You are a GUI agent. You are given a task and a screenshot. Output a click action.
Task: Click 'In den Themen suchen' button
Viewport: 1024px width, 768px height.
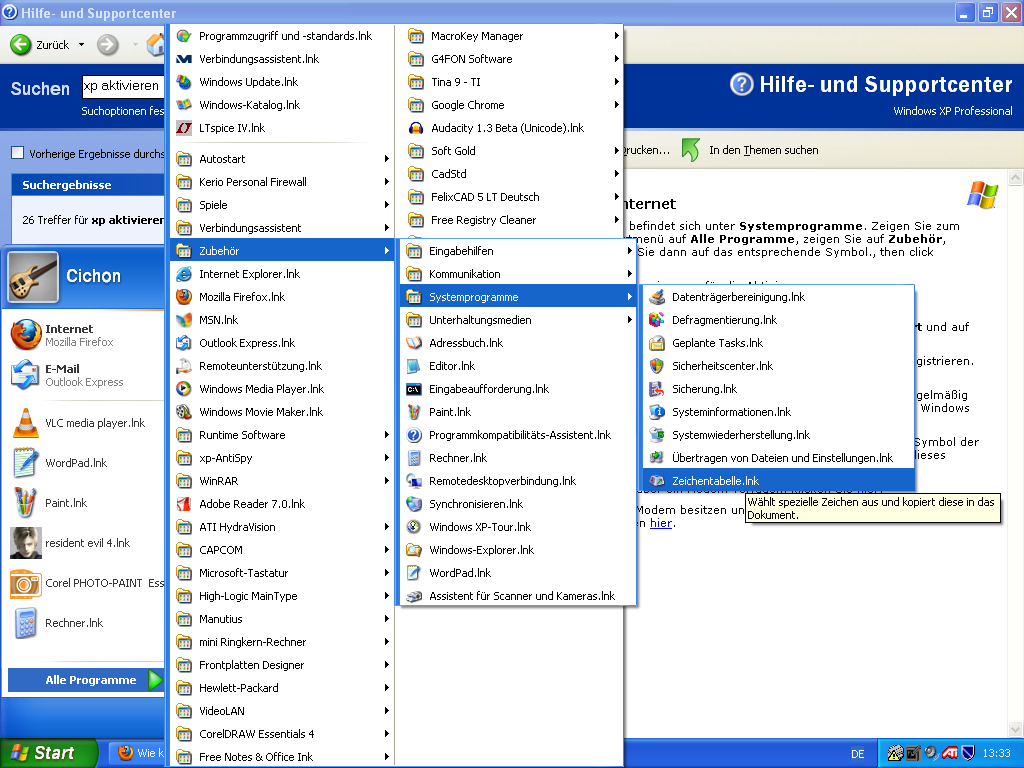(x=750, y=150)
